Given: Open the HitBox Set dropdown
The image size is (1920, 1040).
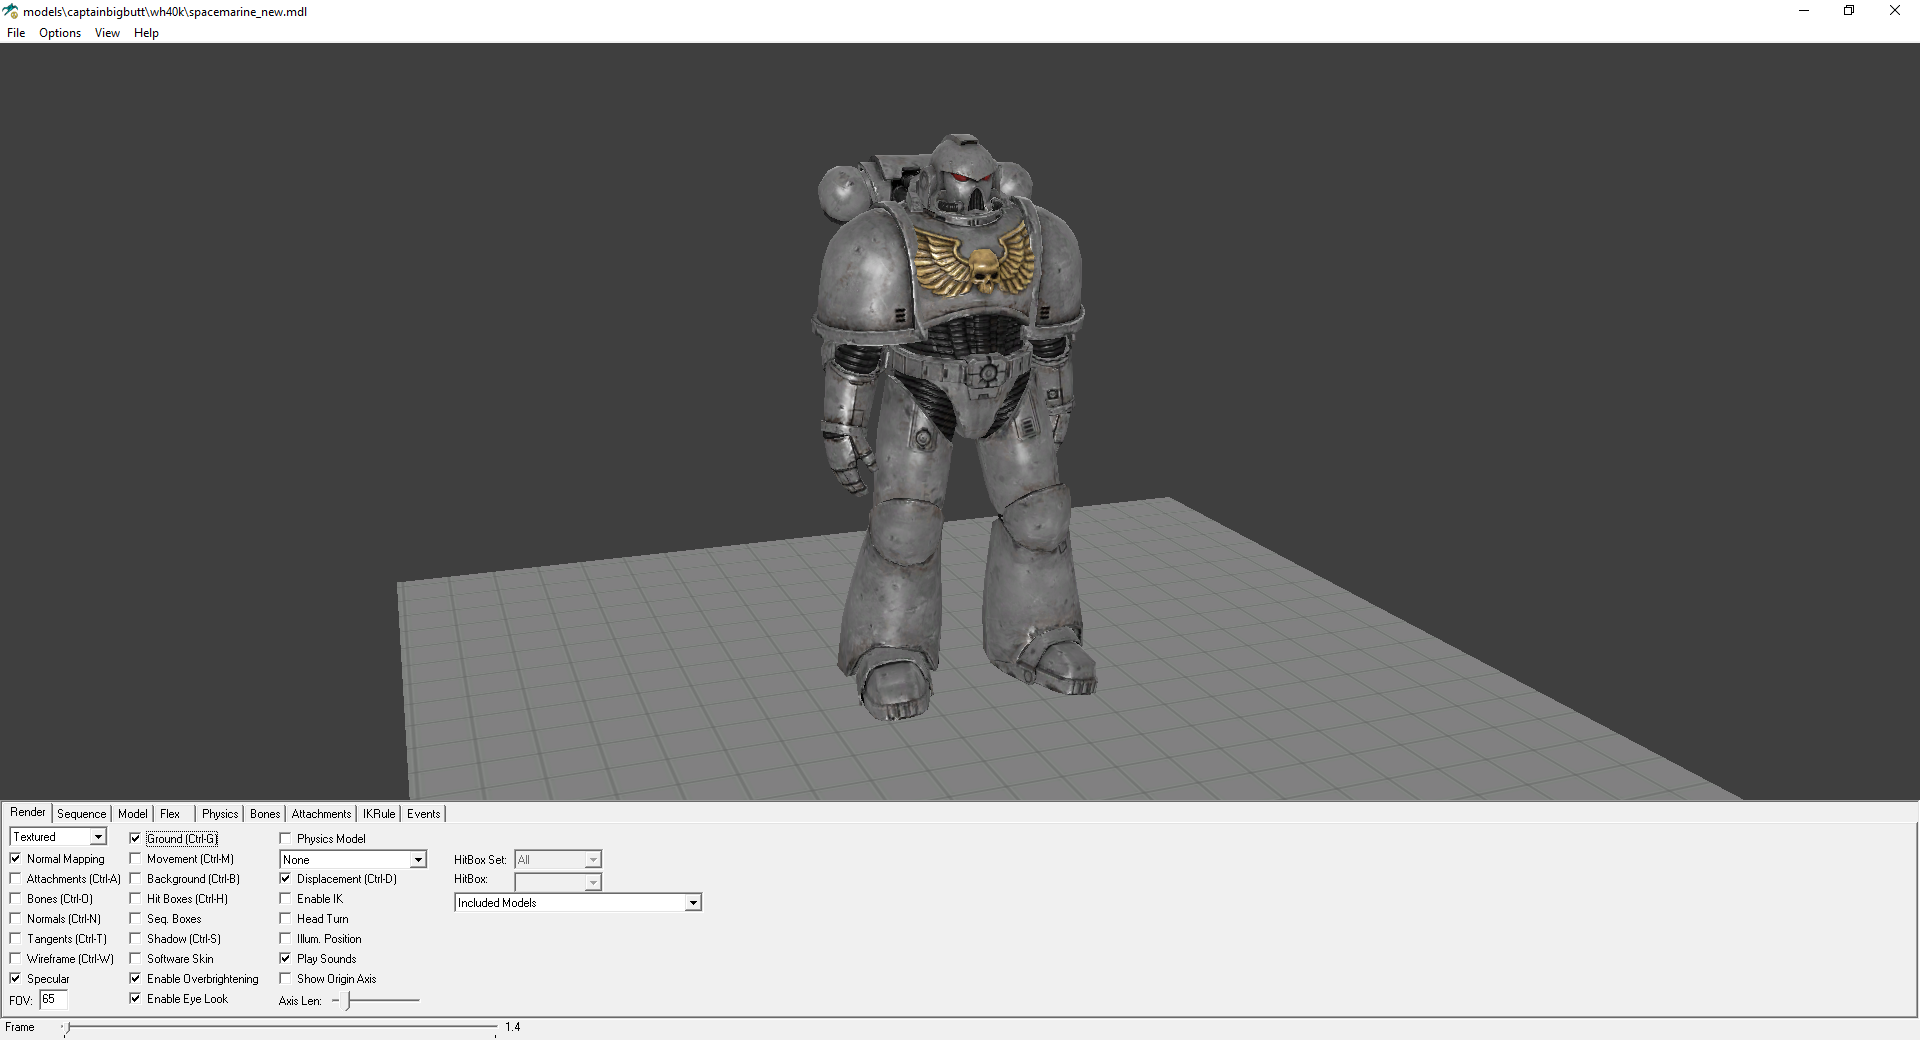Looking at the screenshot, I should (x=558, y=860).
